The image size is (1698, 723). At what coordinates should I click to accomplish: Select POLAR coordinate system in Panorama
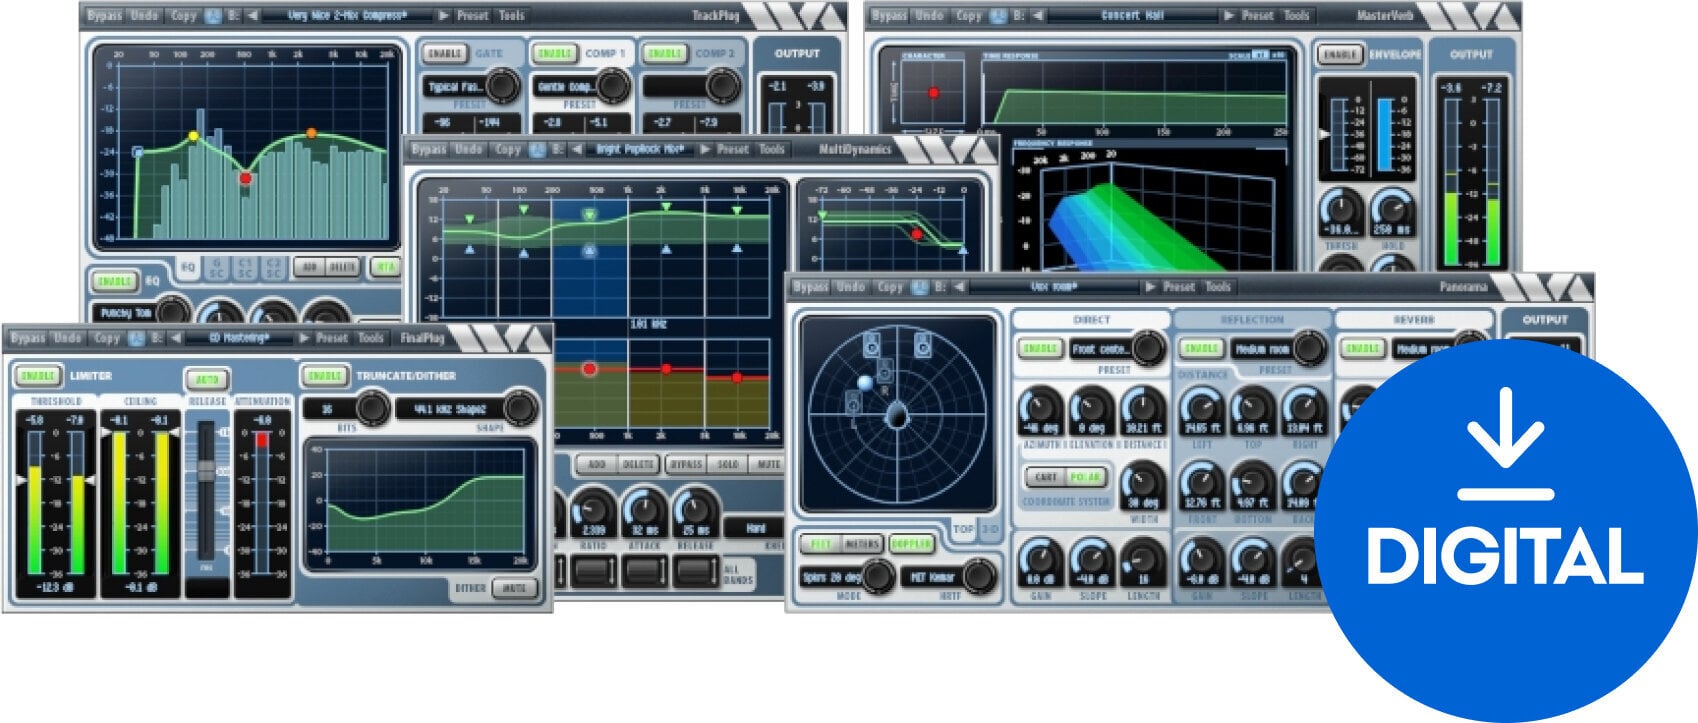point(1086,477)
